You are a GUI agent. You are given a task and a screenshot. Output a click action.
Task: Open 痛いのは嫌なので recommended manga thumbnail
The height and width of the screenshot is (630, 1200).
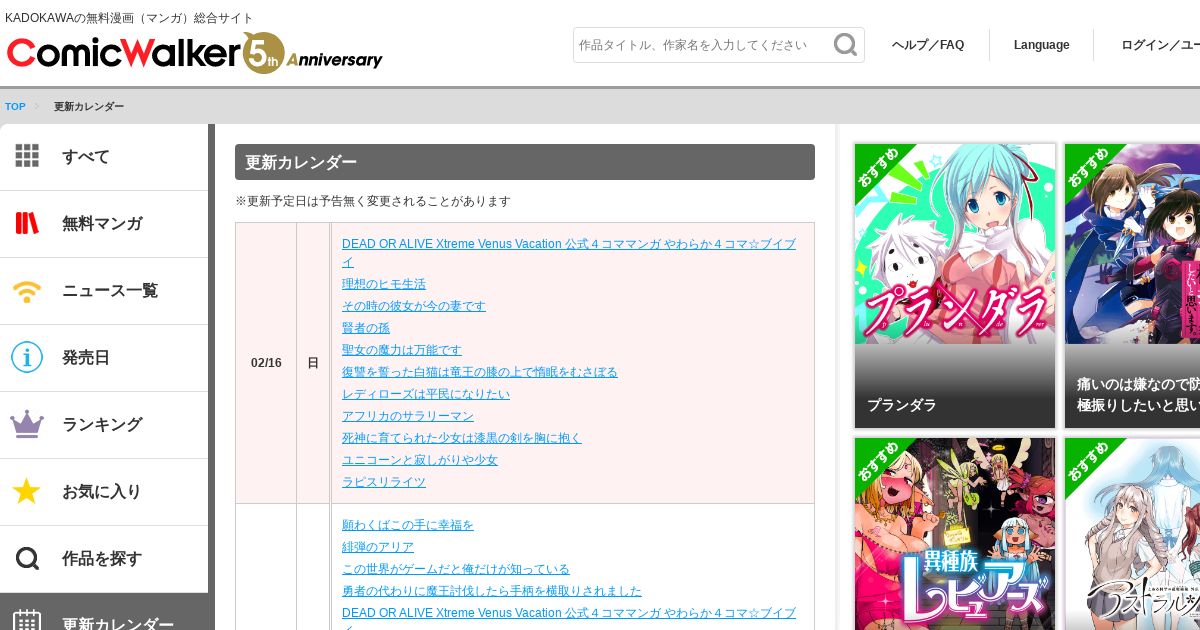pos(1132,286)
